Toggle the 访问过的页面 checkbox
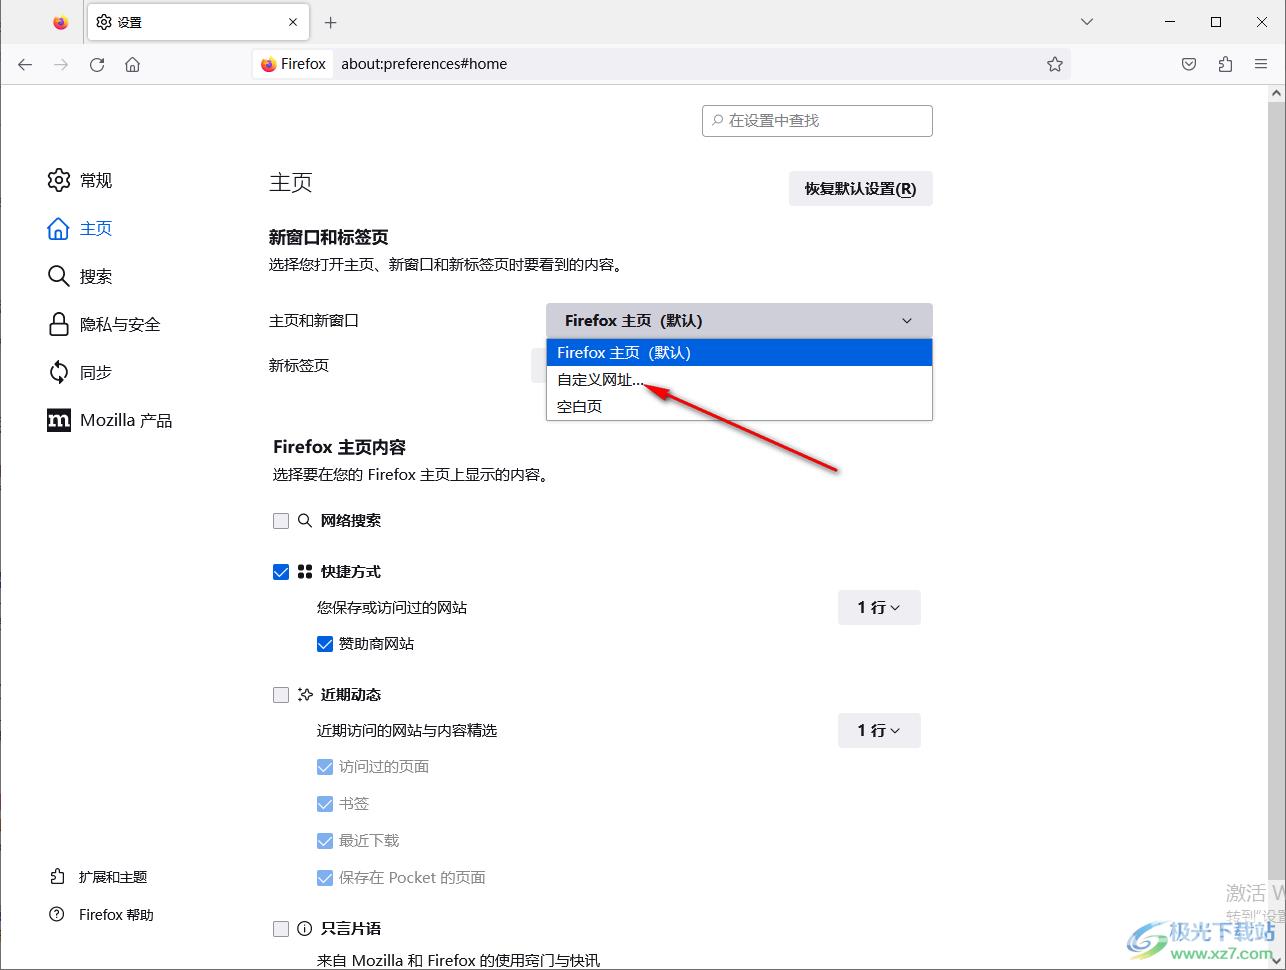The width and height of the screenshot is (1286, 970). tap(325, 767)
